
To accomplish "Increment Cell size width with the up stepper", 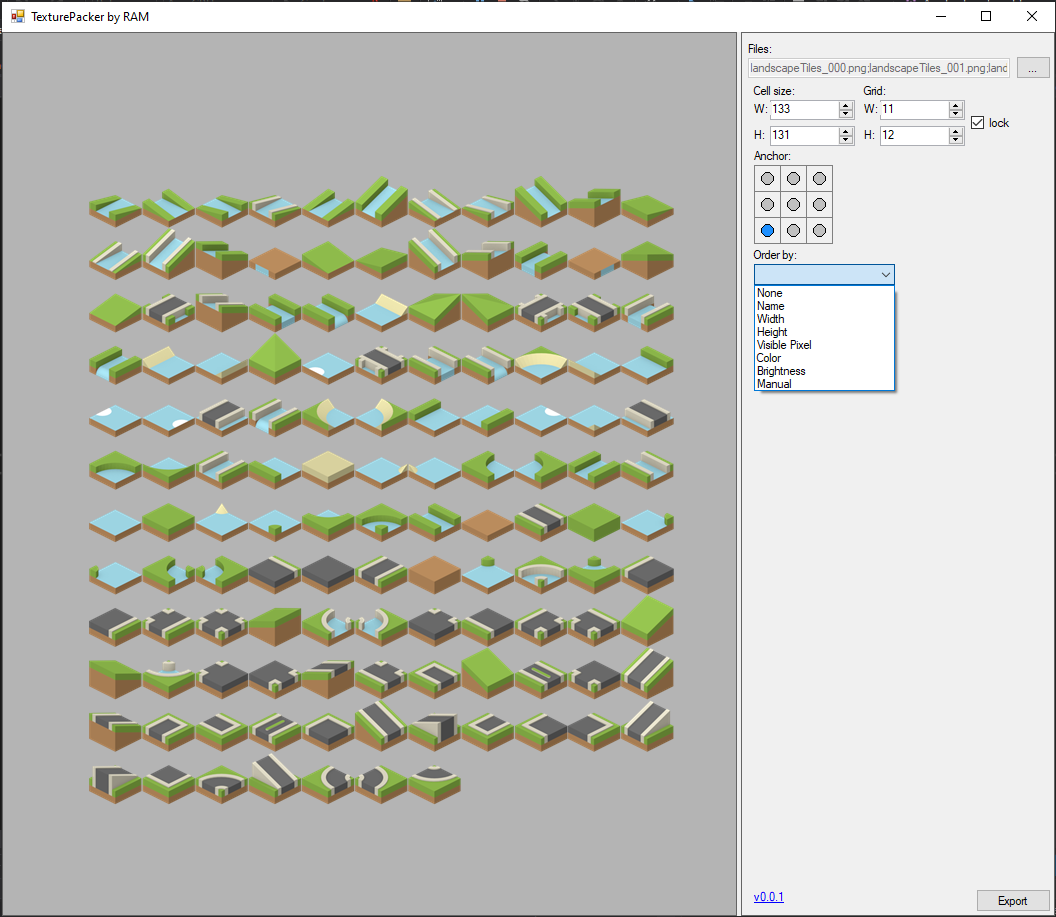I will click(x=846, y=105).
